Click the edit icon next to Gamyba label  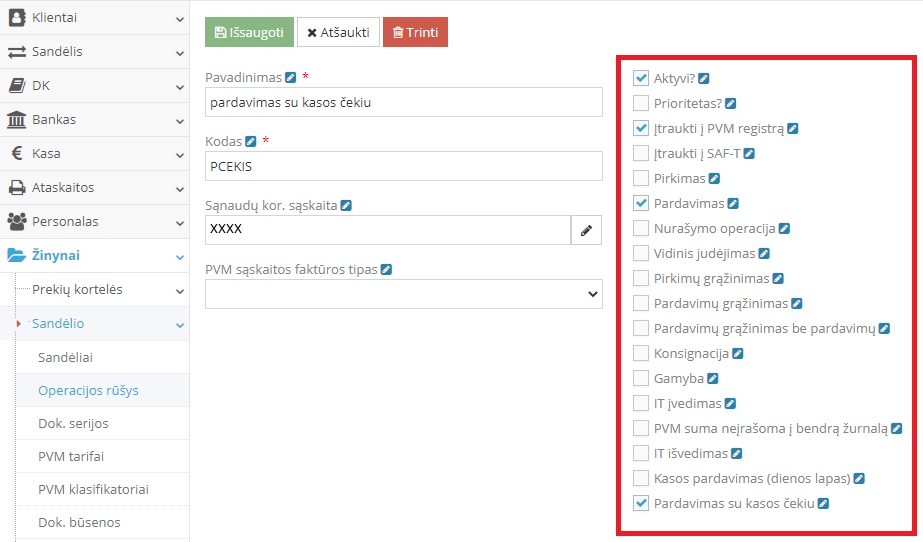(713, 379)
